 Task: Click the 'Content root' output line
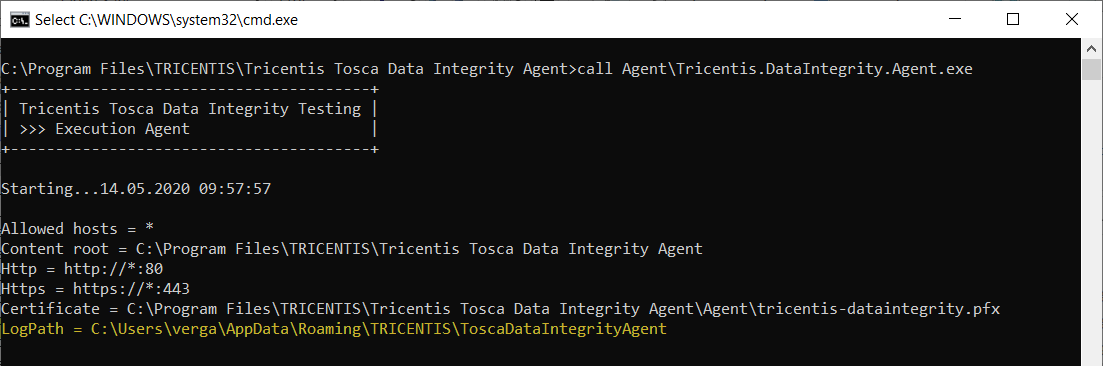point(352,248)
